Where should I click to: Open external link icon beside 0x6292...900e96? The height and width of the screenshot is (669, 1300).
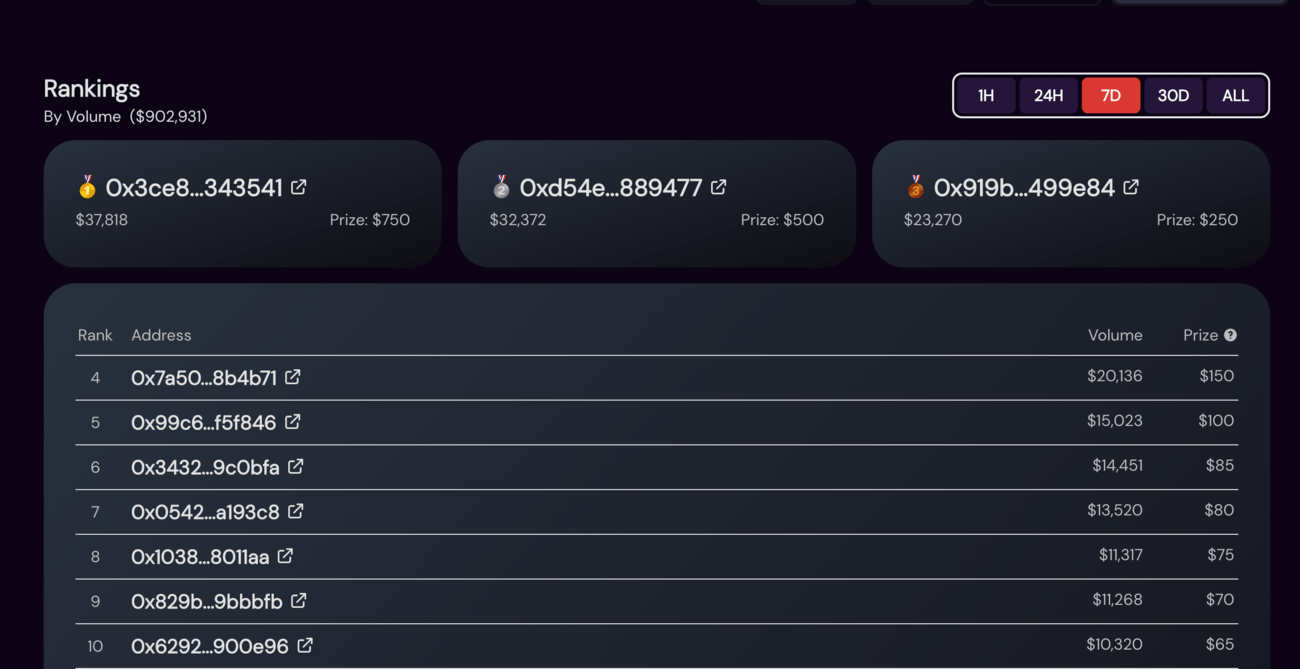[x=304, y=645]
